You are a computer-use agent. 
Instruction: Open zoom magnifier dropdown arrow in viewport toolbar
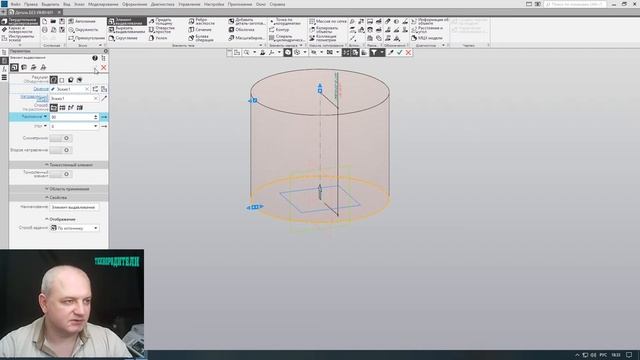(x=254, y=52)
